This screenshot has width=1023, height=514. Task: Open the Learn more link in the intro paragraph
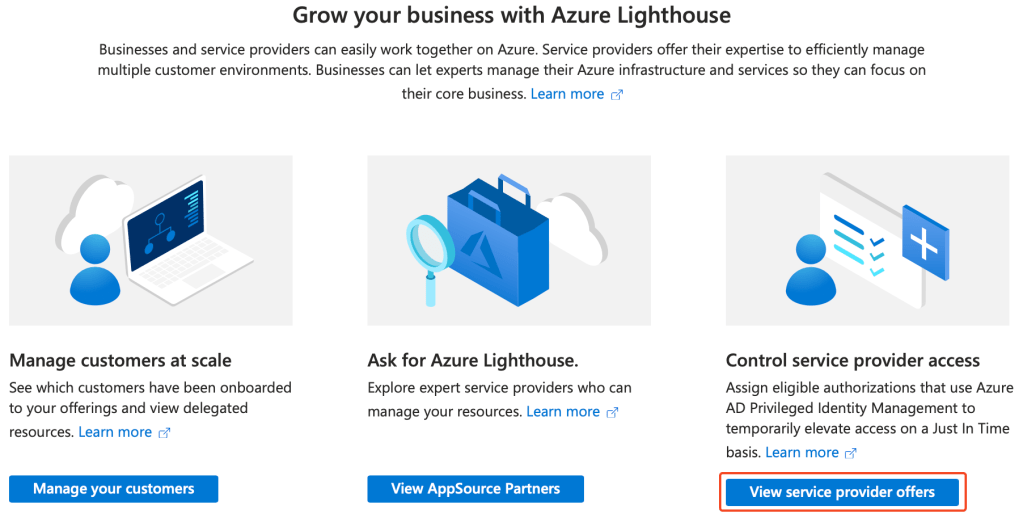click(x=567, y=94)
